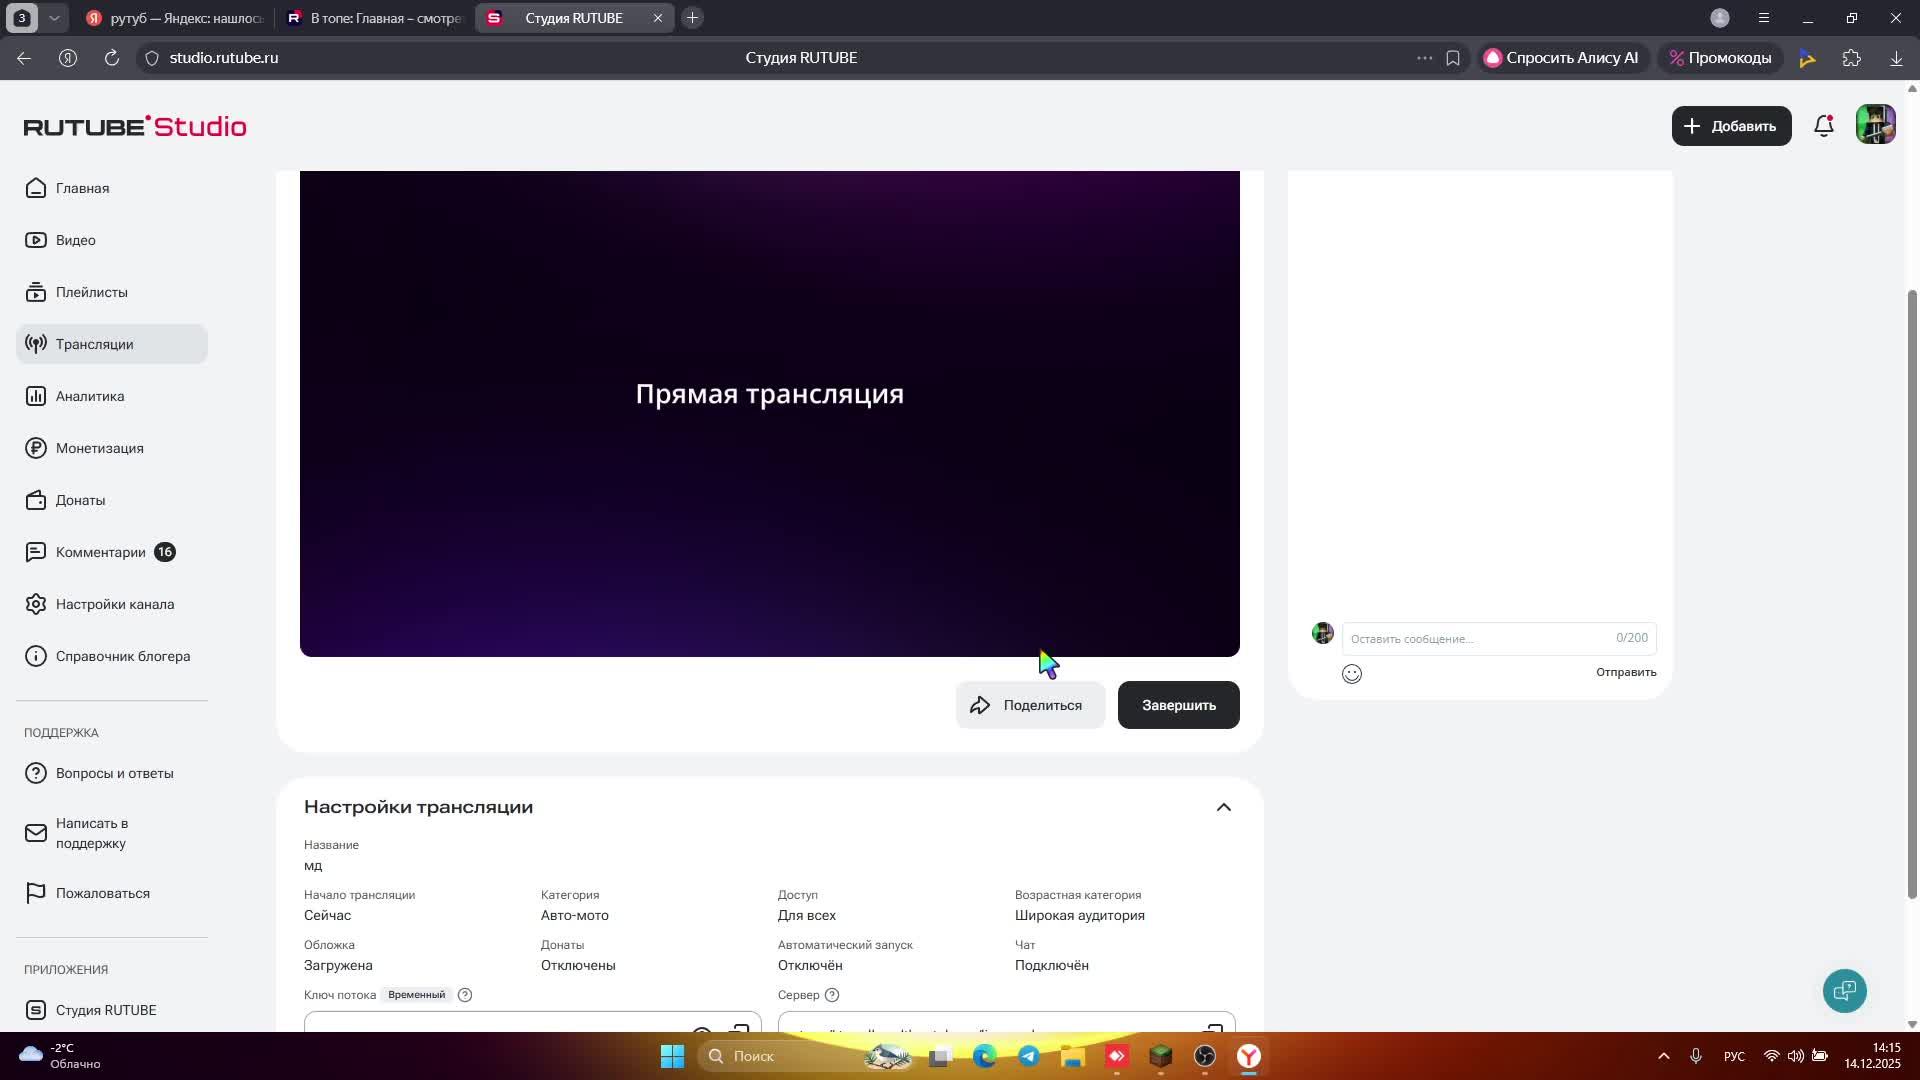The width and height of the screenshot is (1920, 1080).
Task: Open the Донаты section
Action: (80, 500)
